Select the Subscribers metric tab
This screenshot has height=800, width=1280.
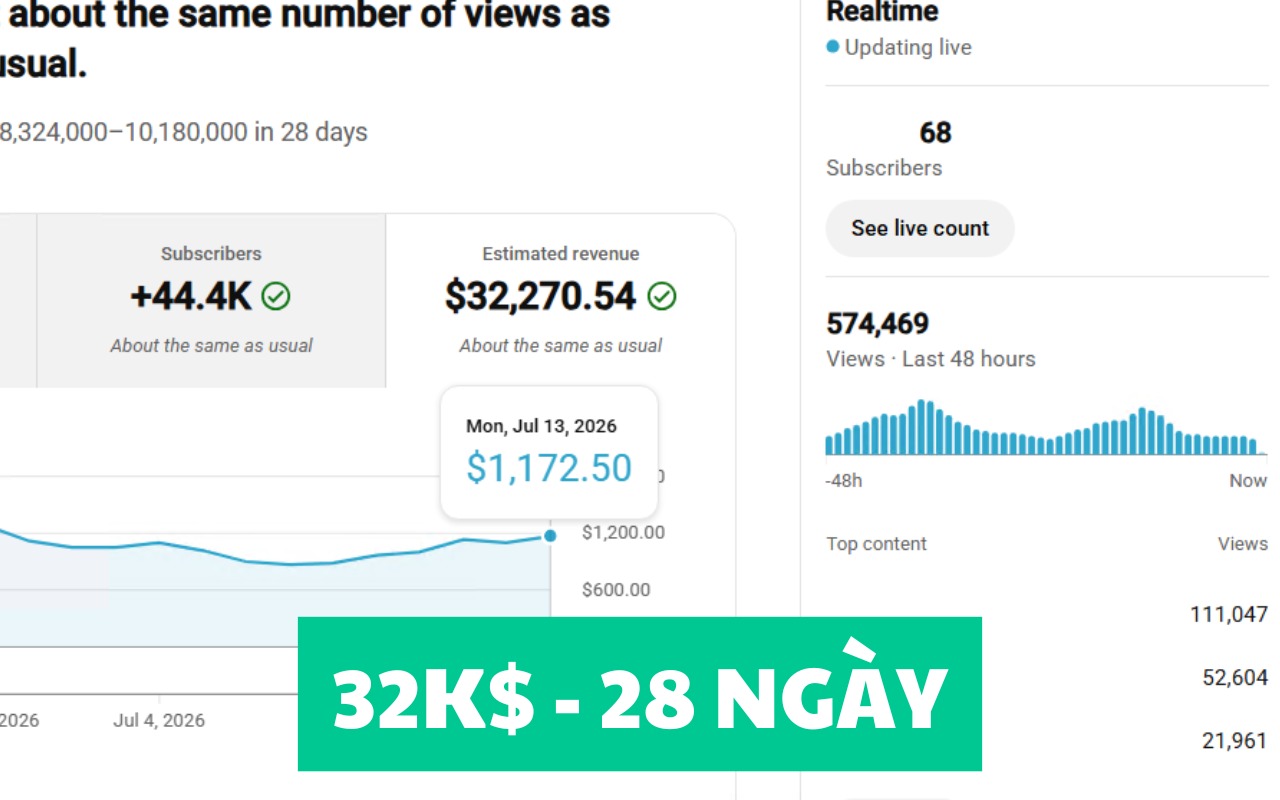211,300
